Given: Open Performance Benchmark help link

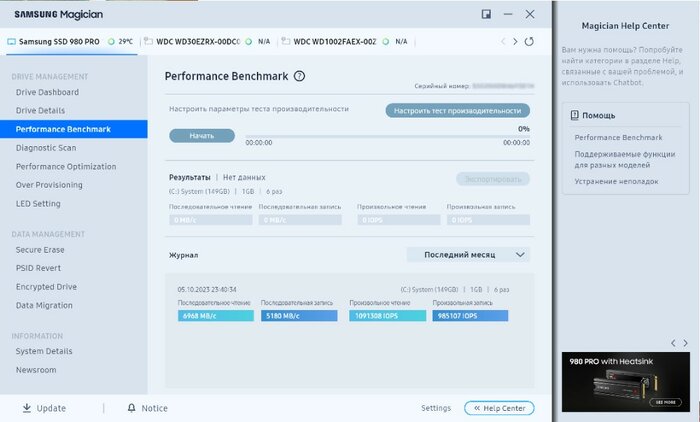Looking at the screenshot, I should click(618, 138).
